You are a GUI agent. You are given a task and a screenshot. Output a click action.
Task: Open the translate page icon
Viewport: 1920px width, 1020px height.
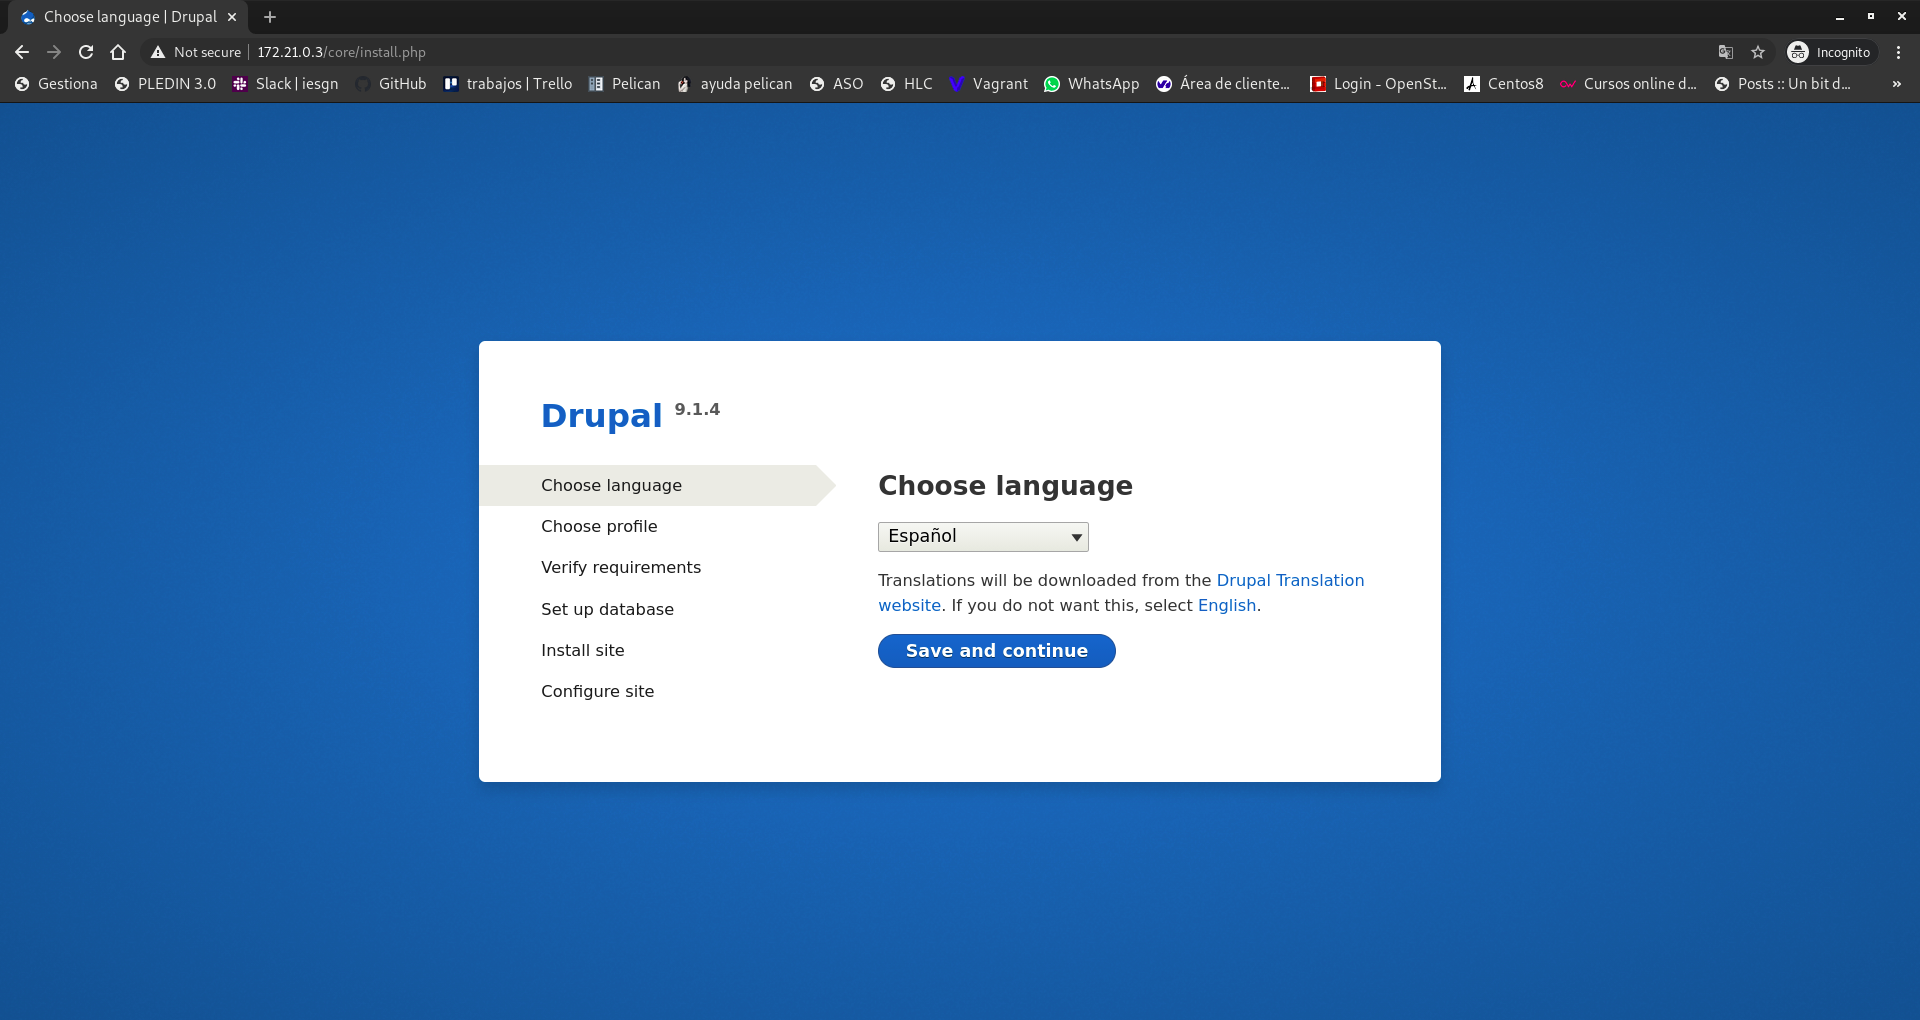tap(1725, 52)
